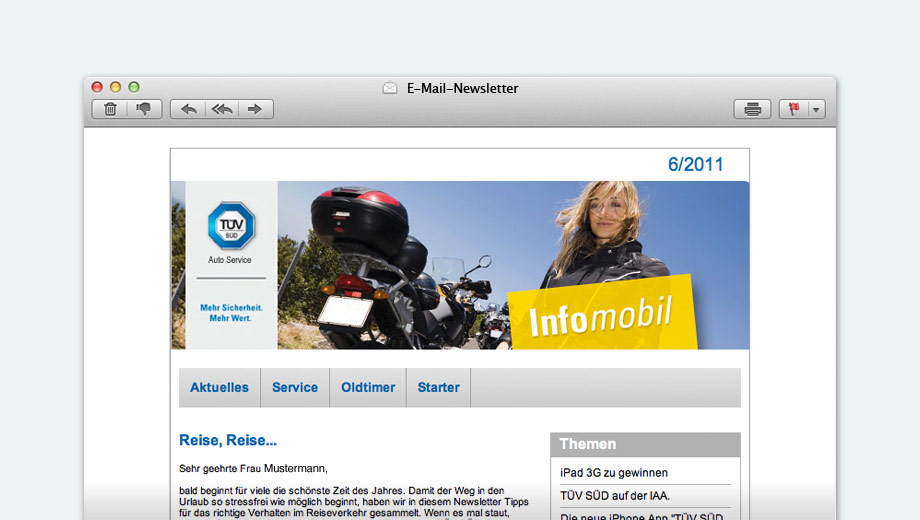Click the E-Mail-Newsletter window title

(x=462, y=88)
